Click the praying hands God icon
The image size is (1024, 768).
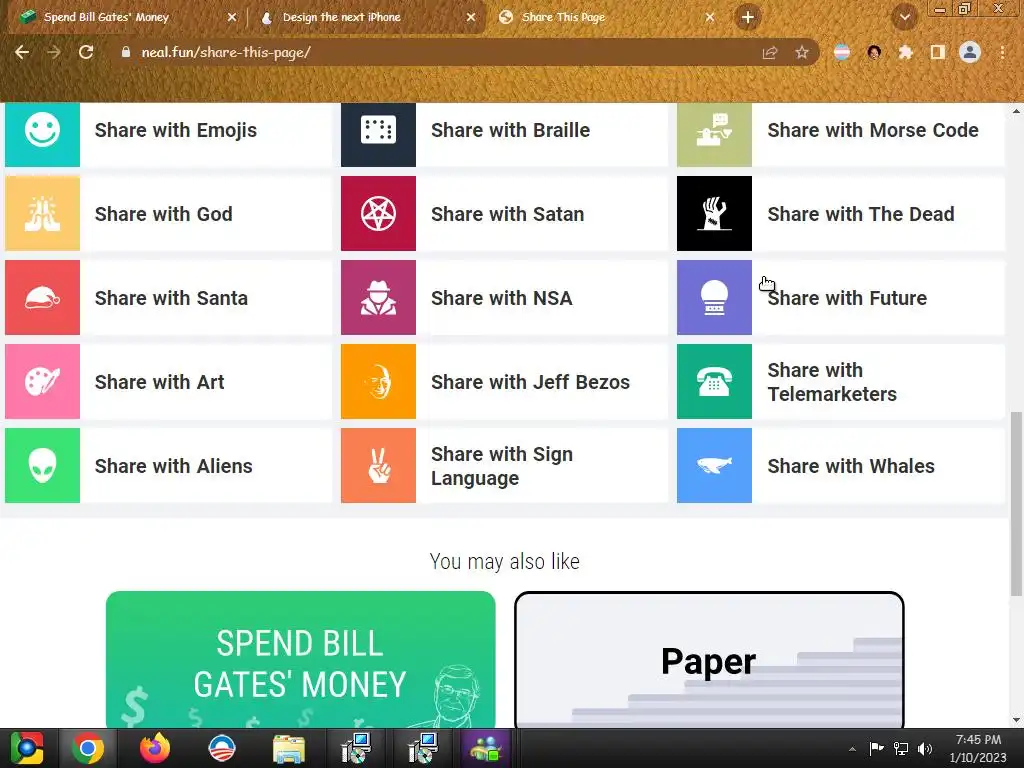pyautogui.click(x=42, y=214)
